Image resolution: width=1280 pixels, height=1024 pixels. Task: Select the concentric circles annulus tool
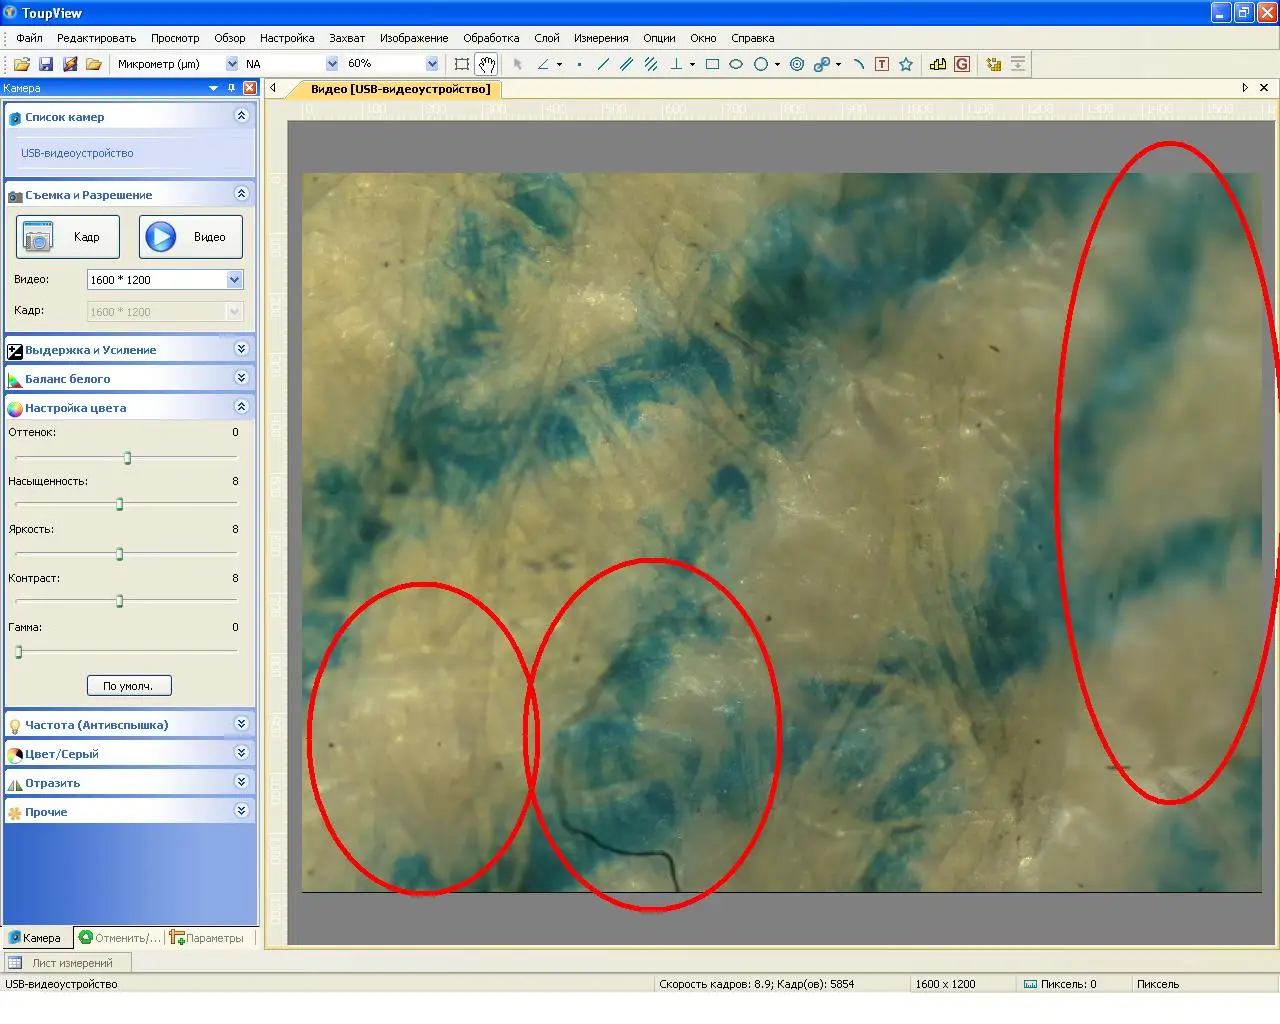[797, 64]
